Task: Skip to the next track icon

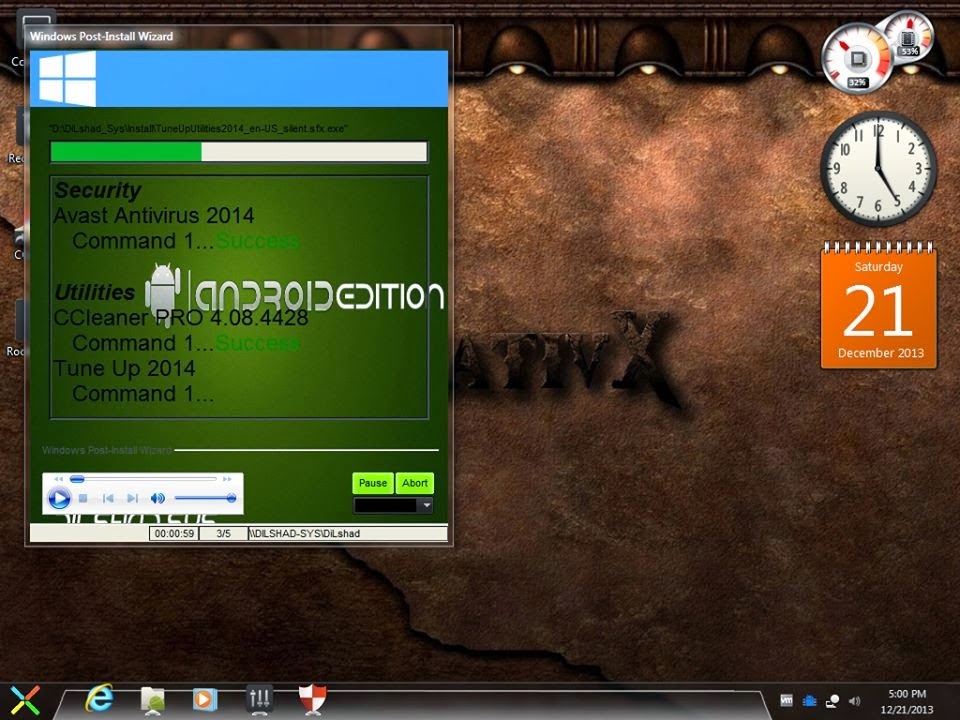Action: pyautogui.click(x=132, y=497)
